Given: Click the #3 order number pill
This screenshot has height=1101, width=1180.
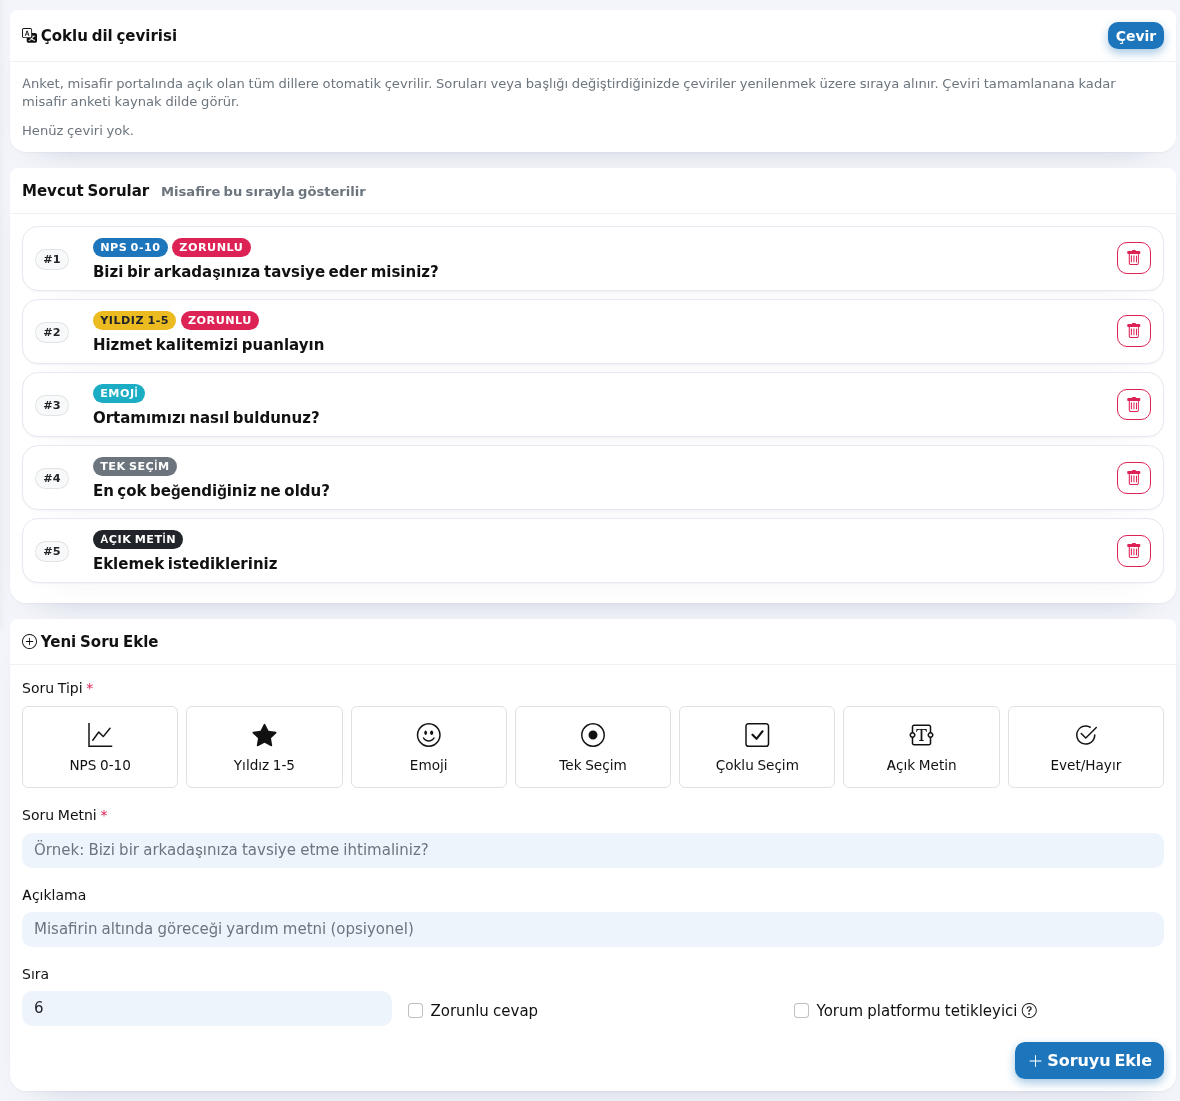Looking at the screenshot, I should pyautogui.click(x=52, y=405).
